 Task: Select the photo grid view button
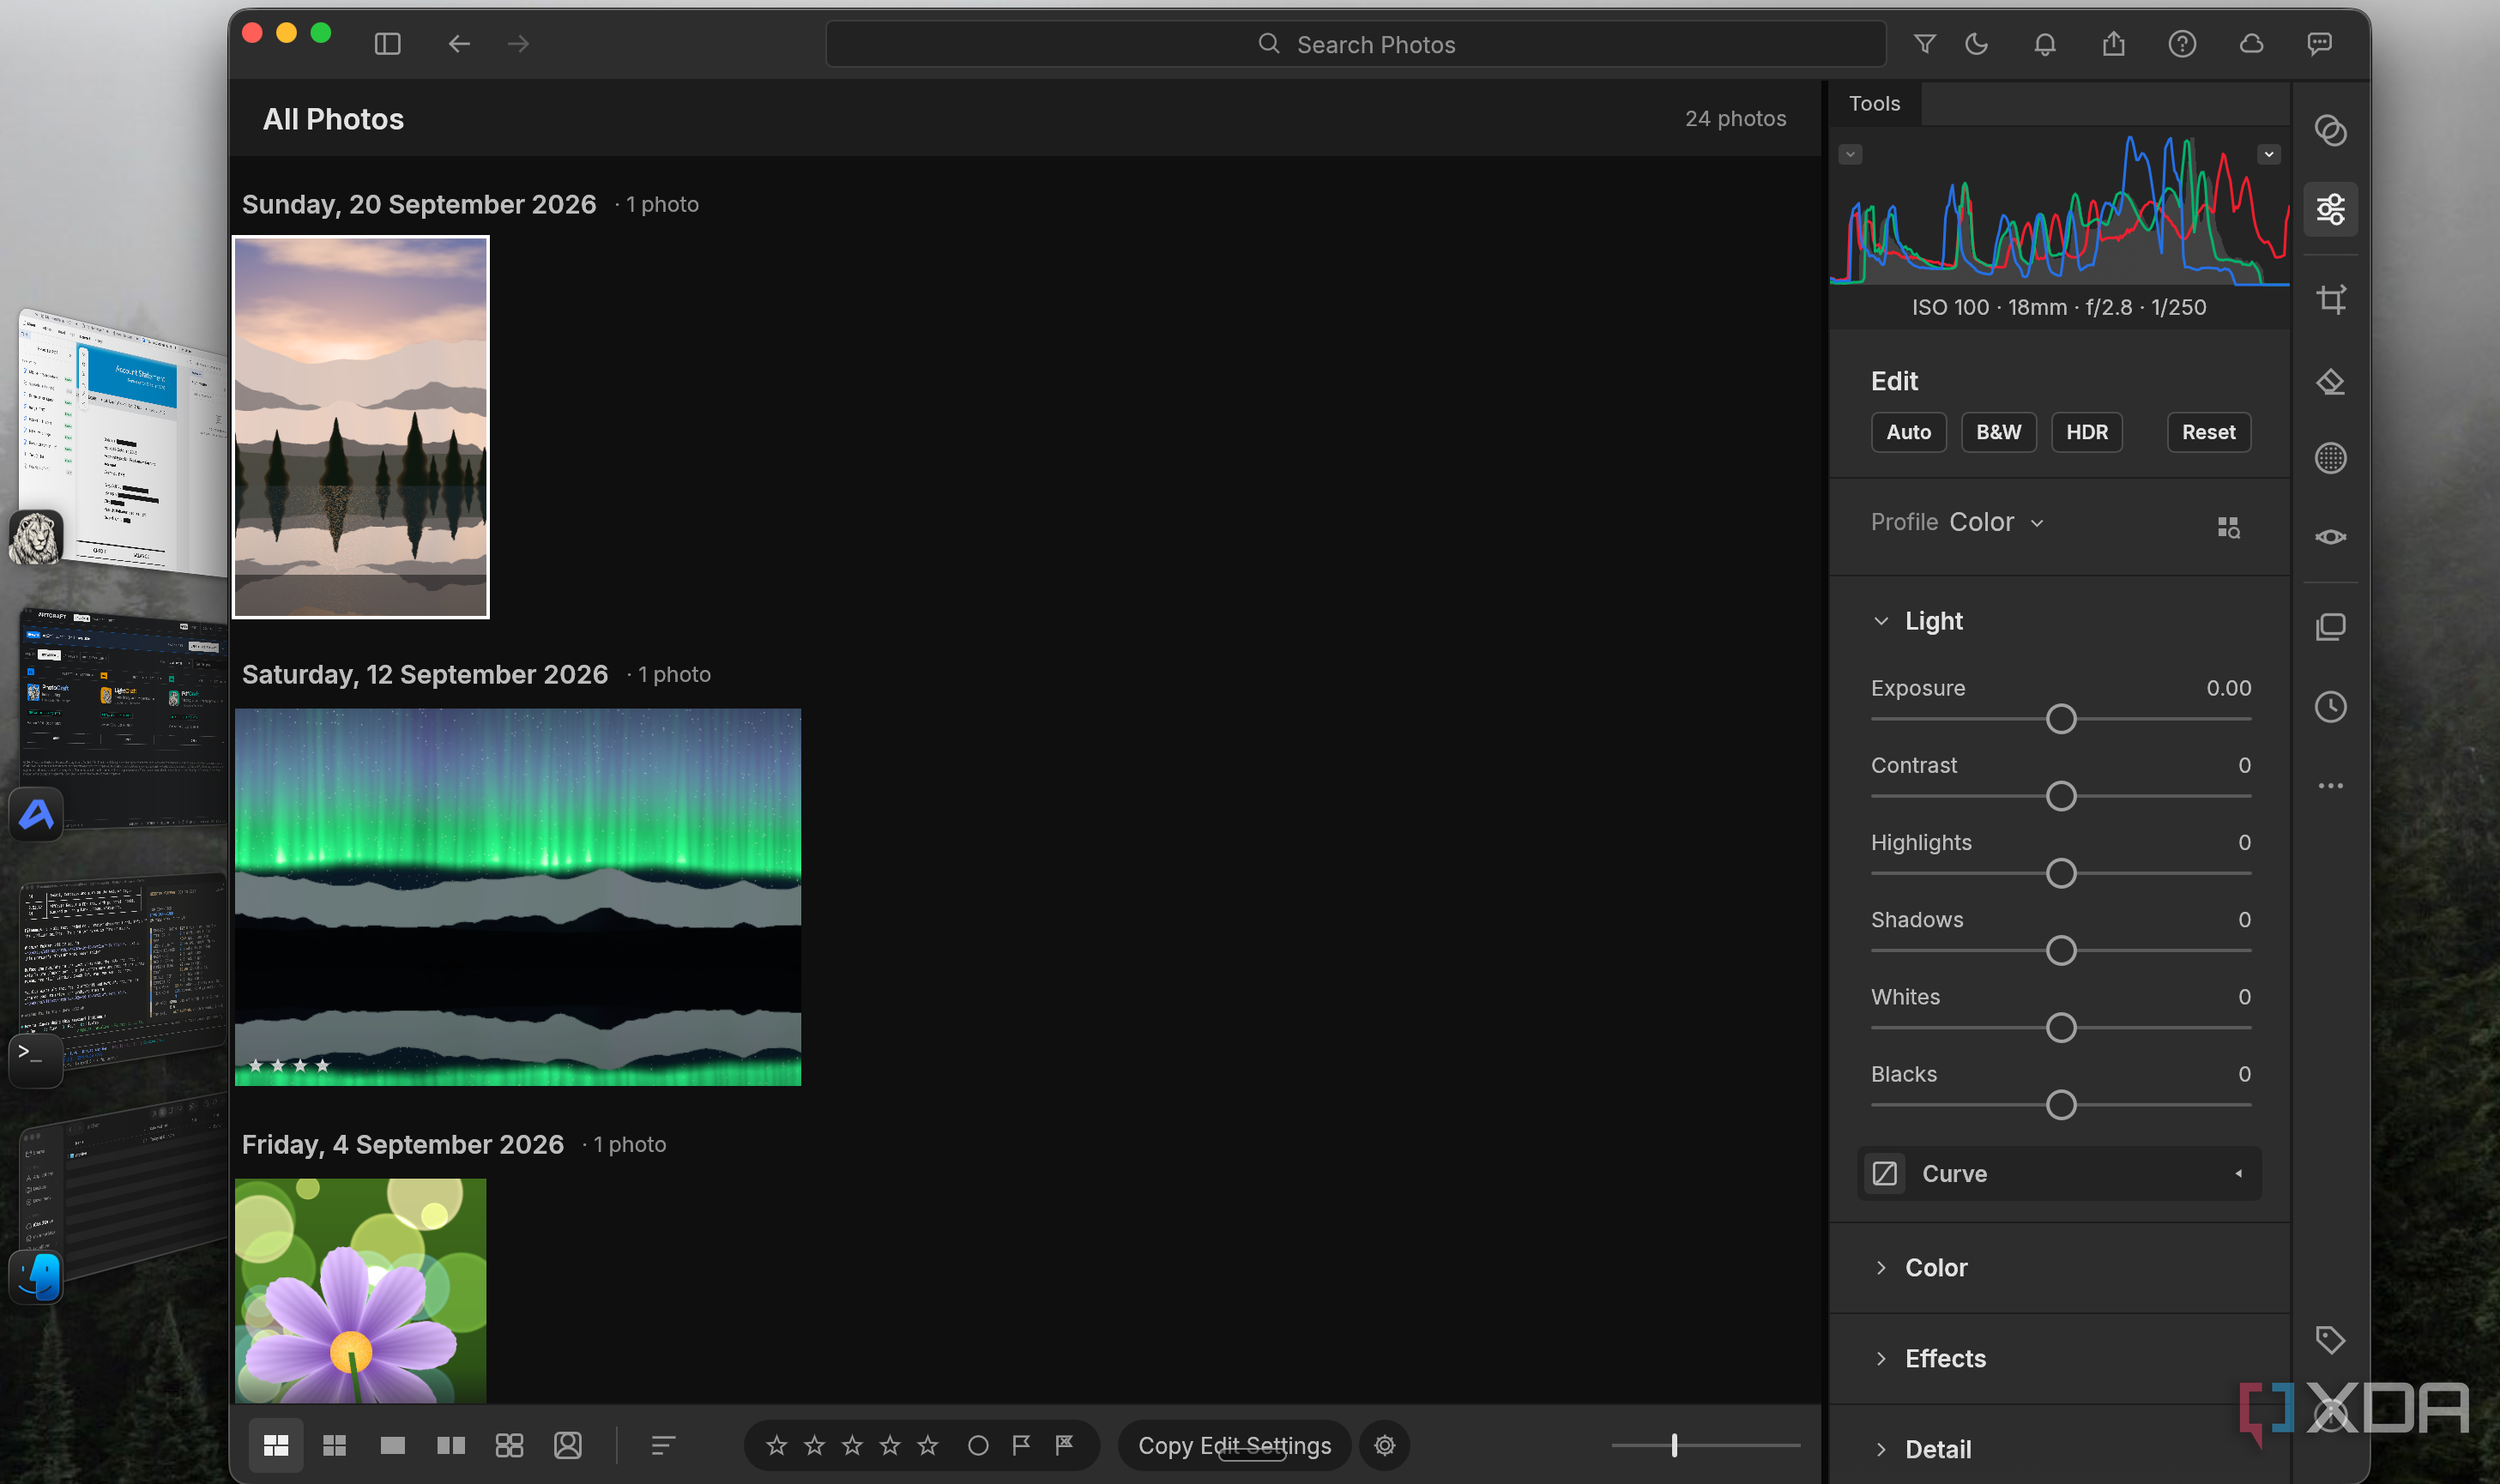click(276, 1445)
